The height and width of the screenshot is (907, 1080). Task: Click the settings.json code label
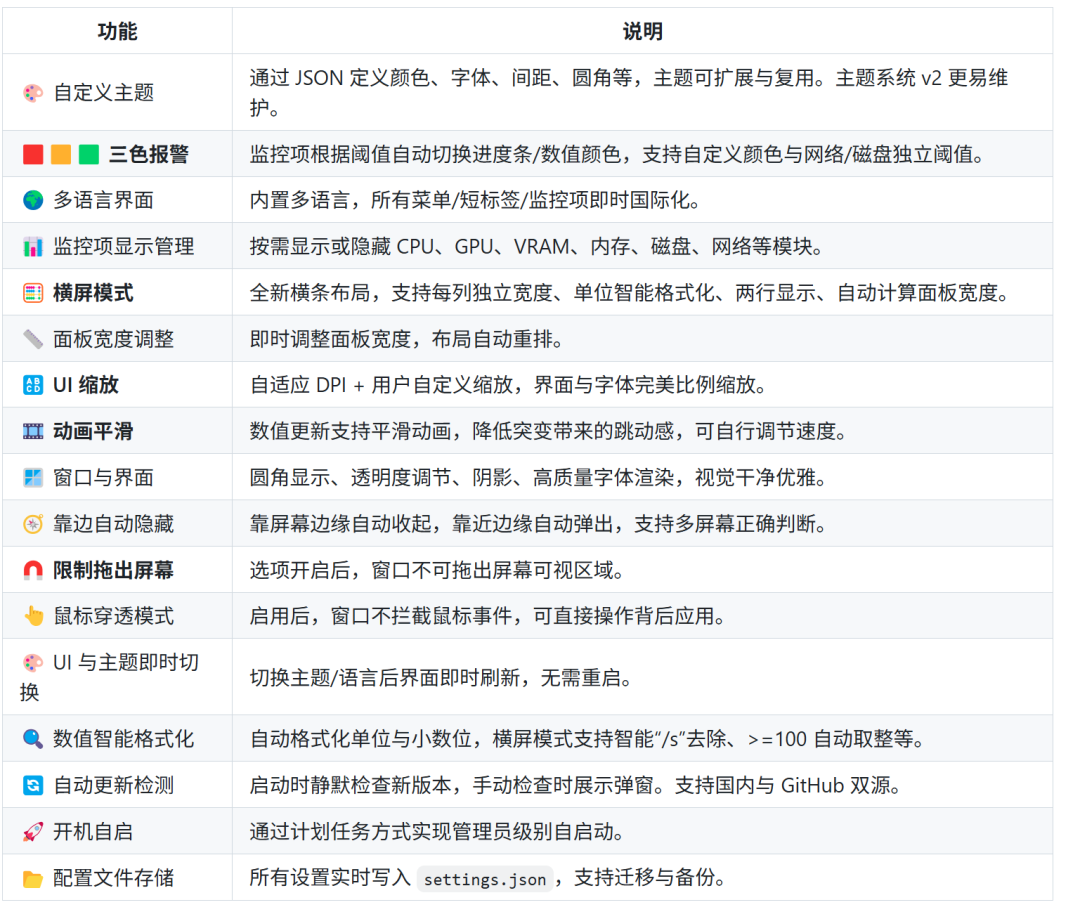tap(485, 880)
